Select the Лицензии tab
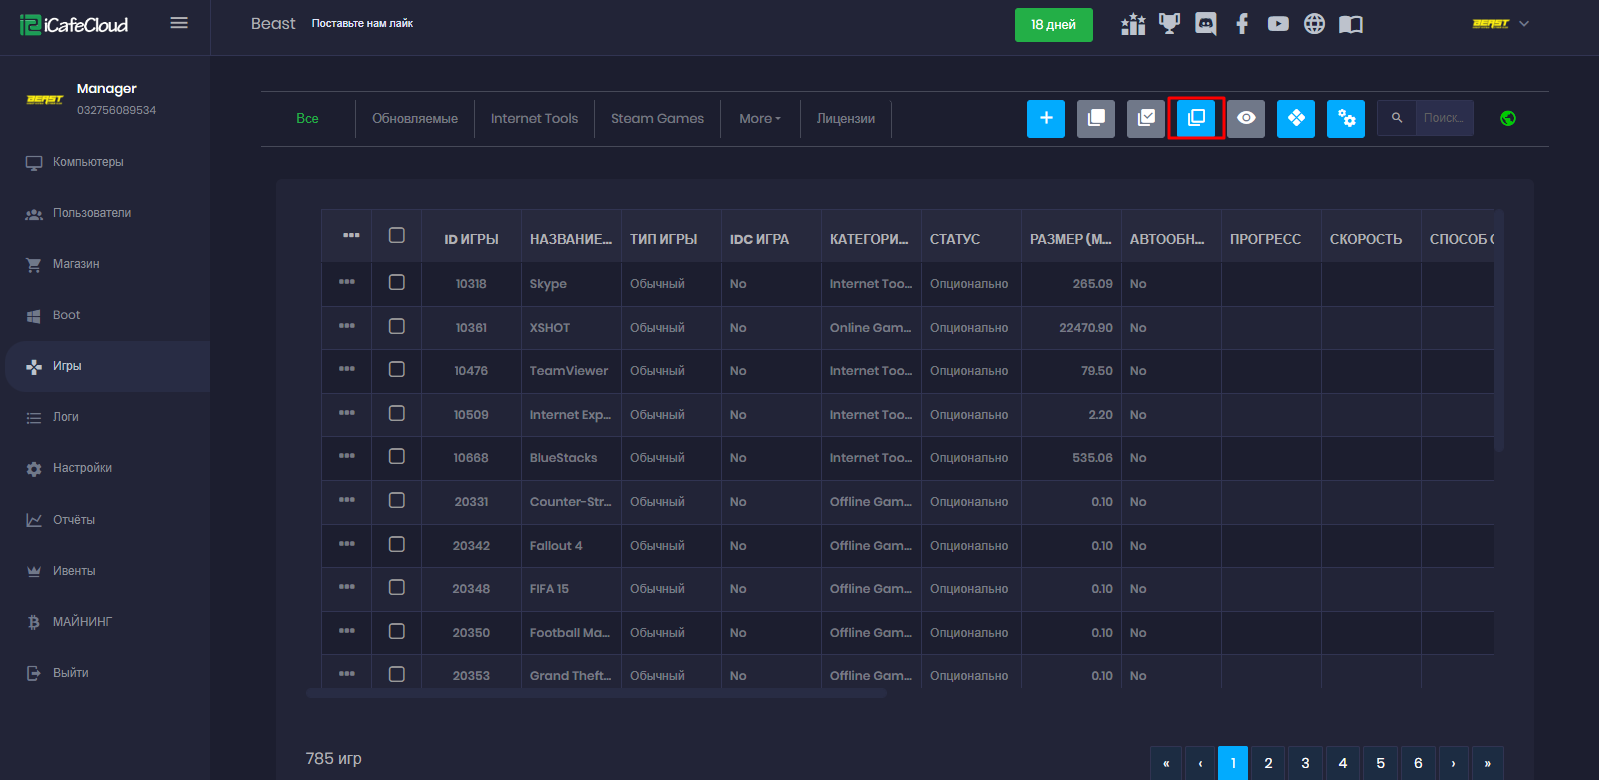 pos(846,118)
